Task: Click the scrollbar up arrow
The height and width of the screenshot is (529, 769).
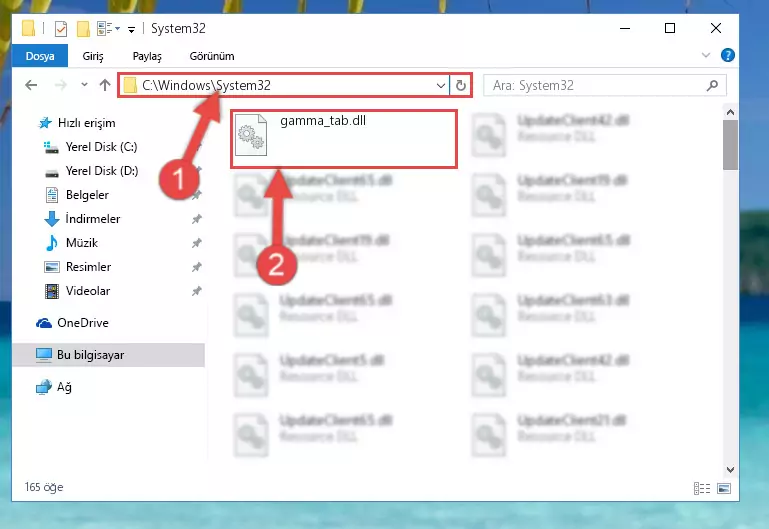Action: (x=730, y=112)
